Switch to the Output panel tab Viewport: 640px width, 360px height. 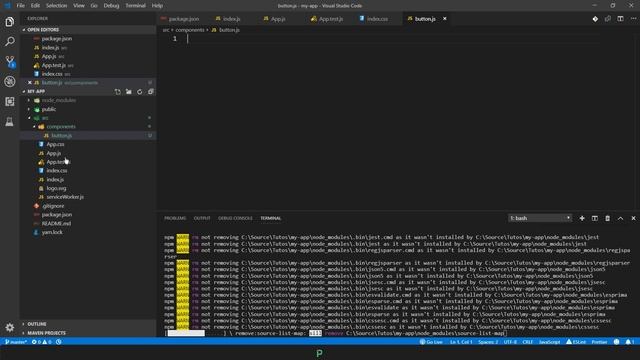202,218
